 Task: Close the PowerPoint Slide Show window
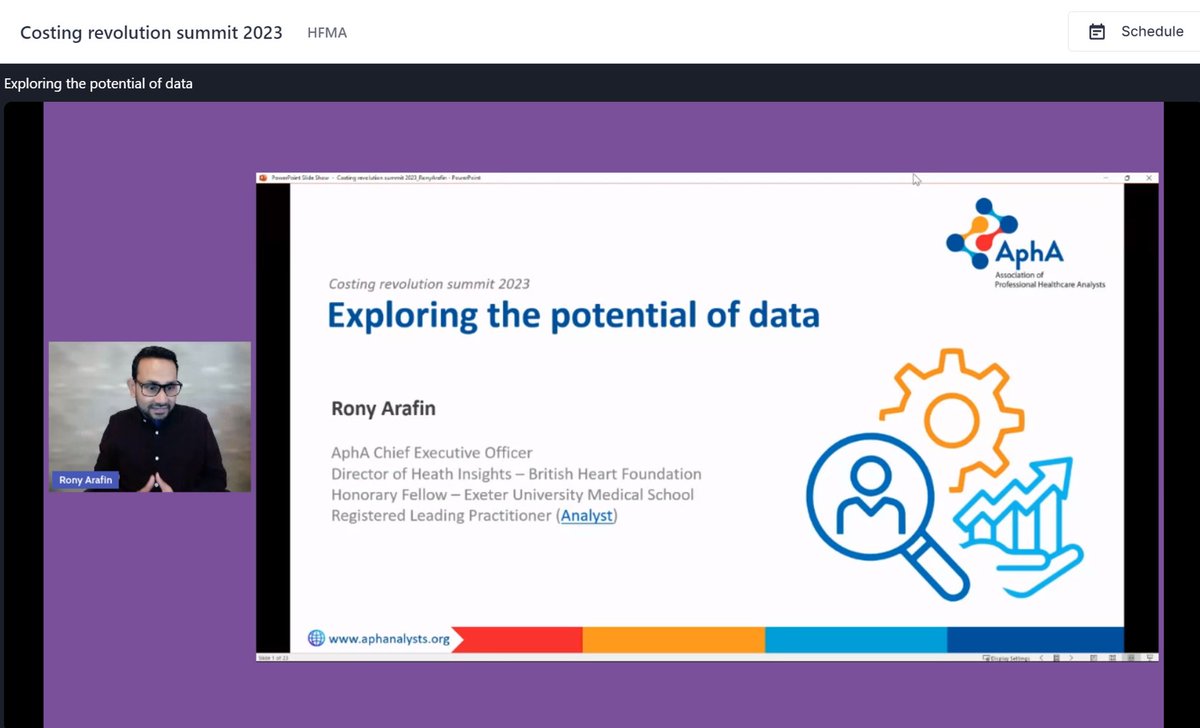click(x=1149, y=177)
